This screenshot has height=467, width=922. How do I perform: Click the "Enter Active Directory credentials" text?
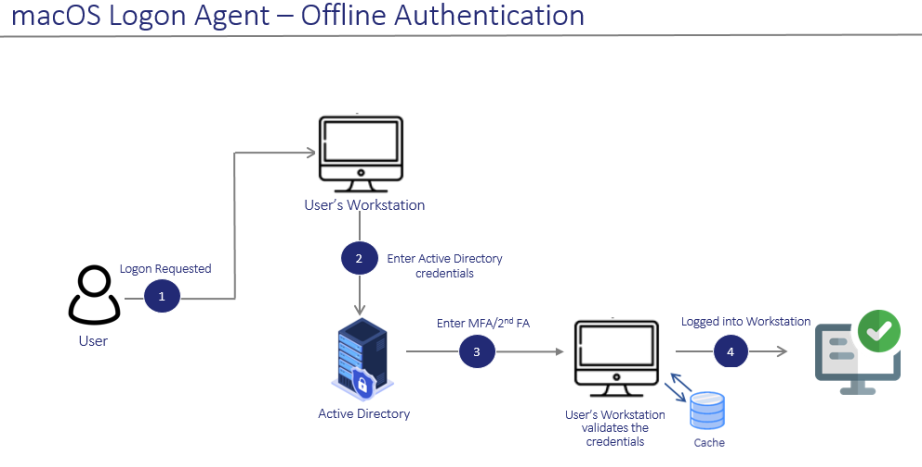point(444,265)
